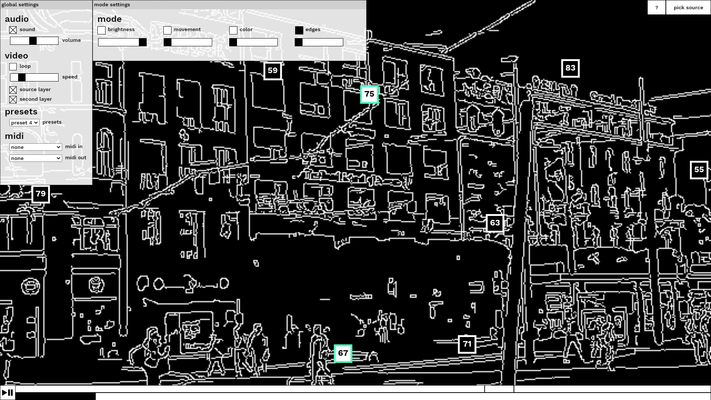Expand the midi out dropdown
Viewport: 711px width, 400px height.
pyautogui.click(x=36, y=157)
